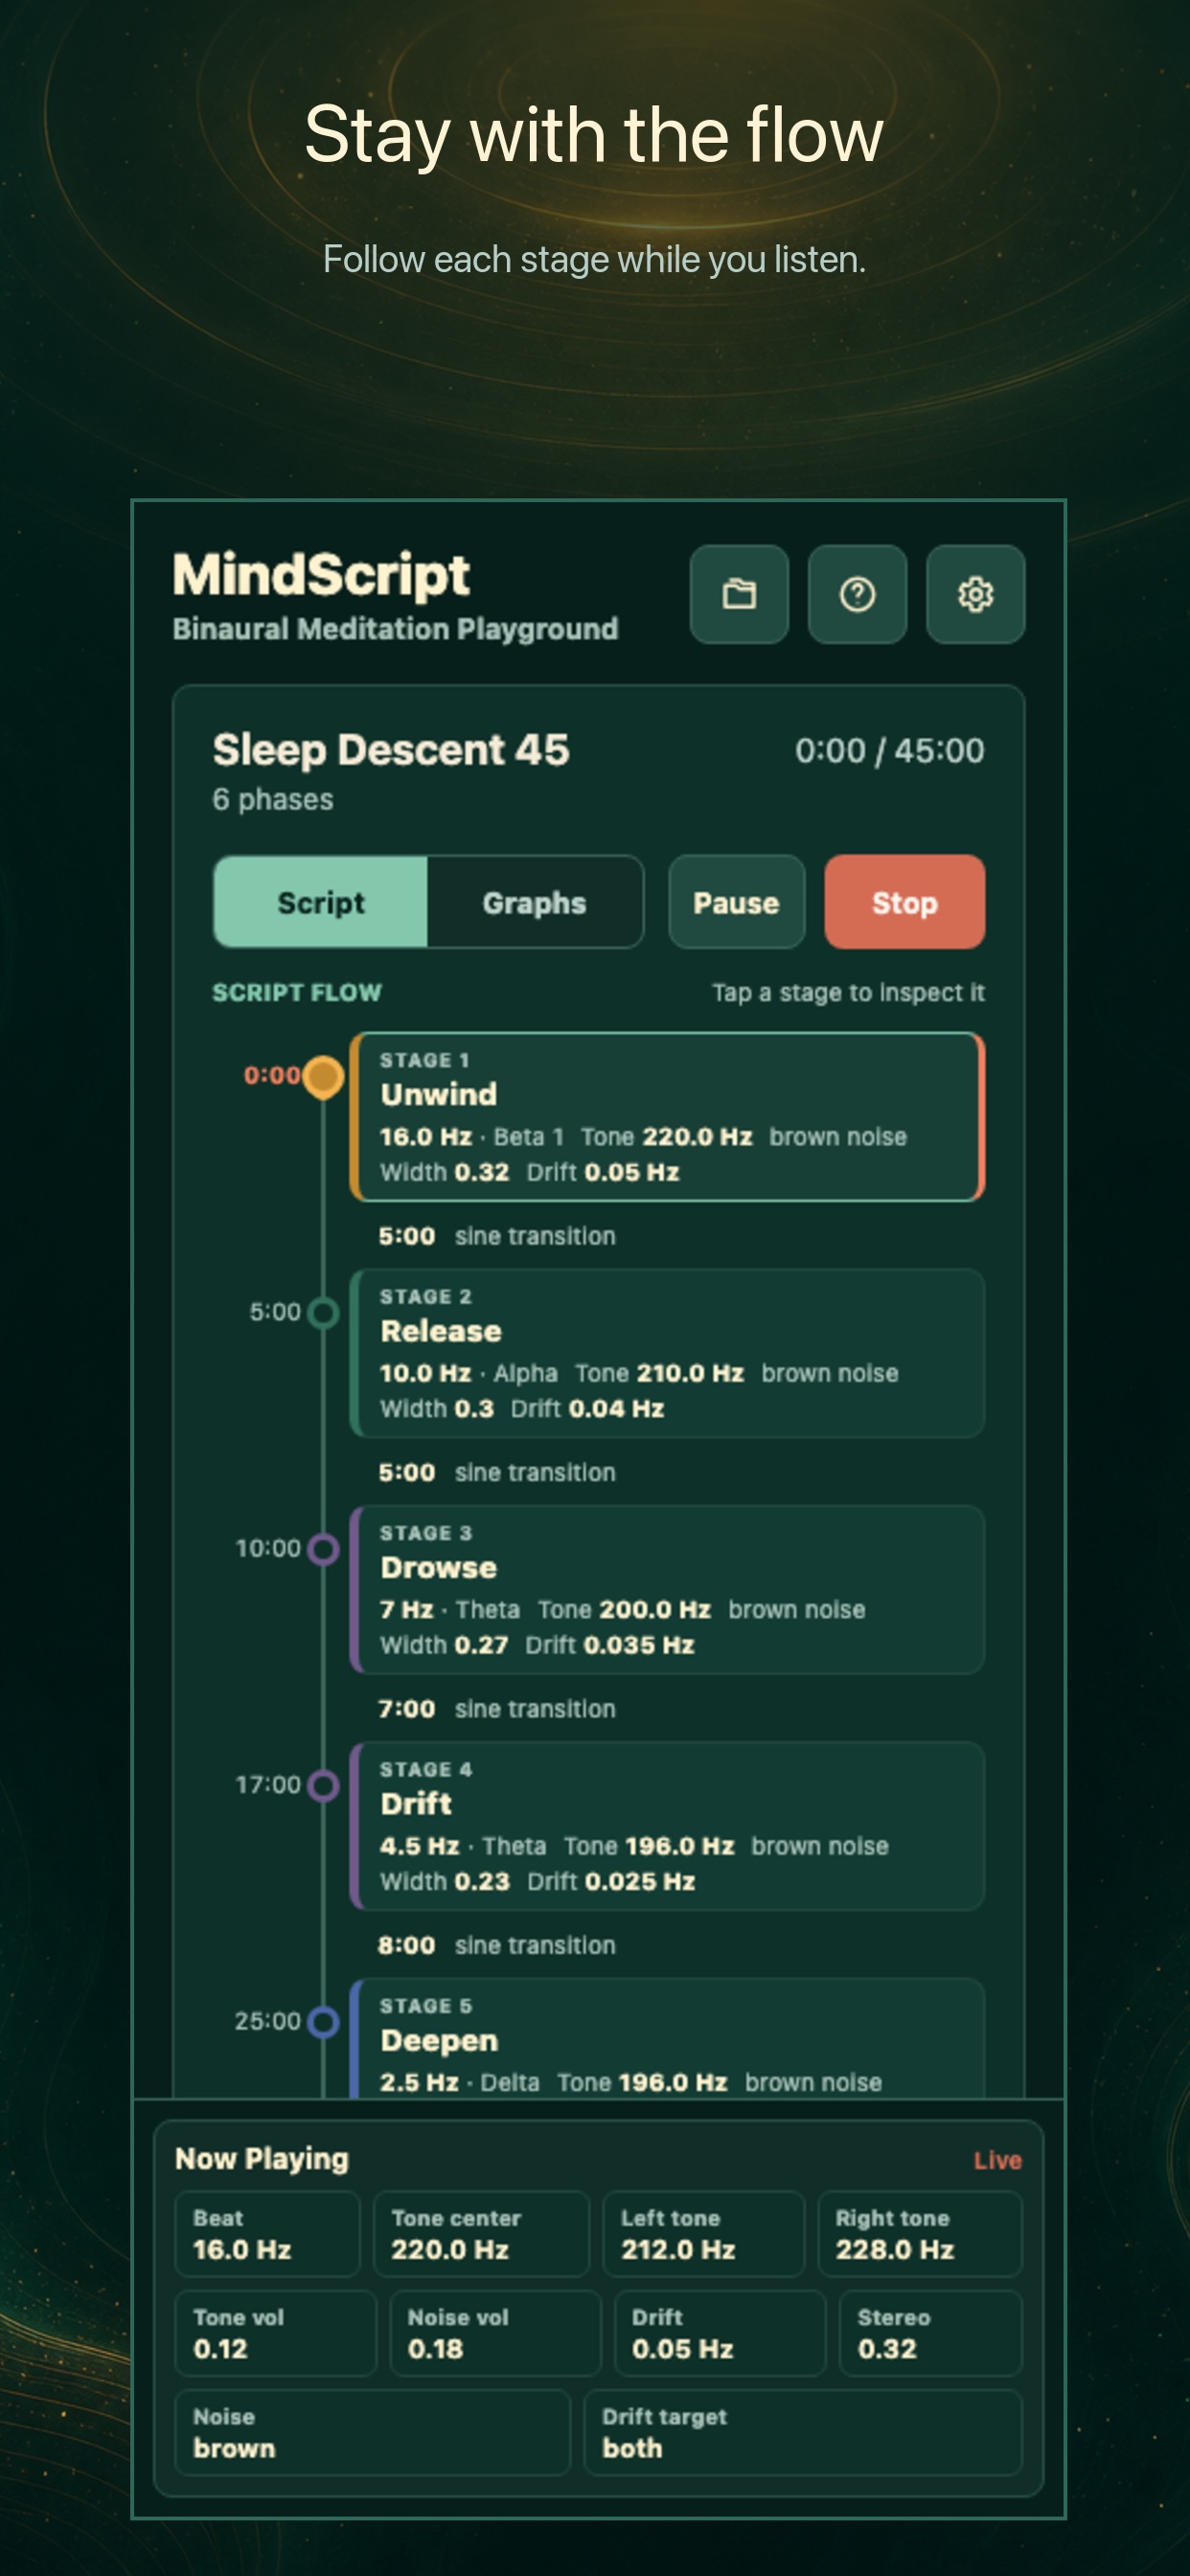Viewport: 1190px width, 2576px height.
Task: Pause the playback
Action: pyautogui.click(x=737, y=902)
